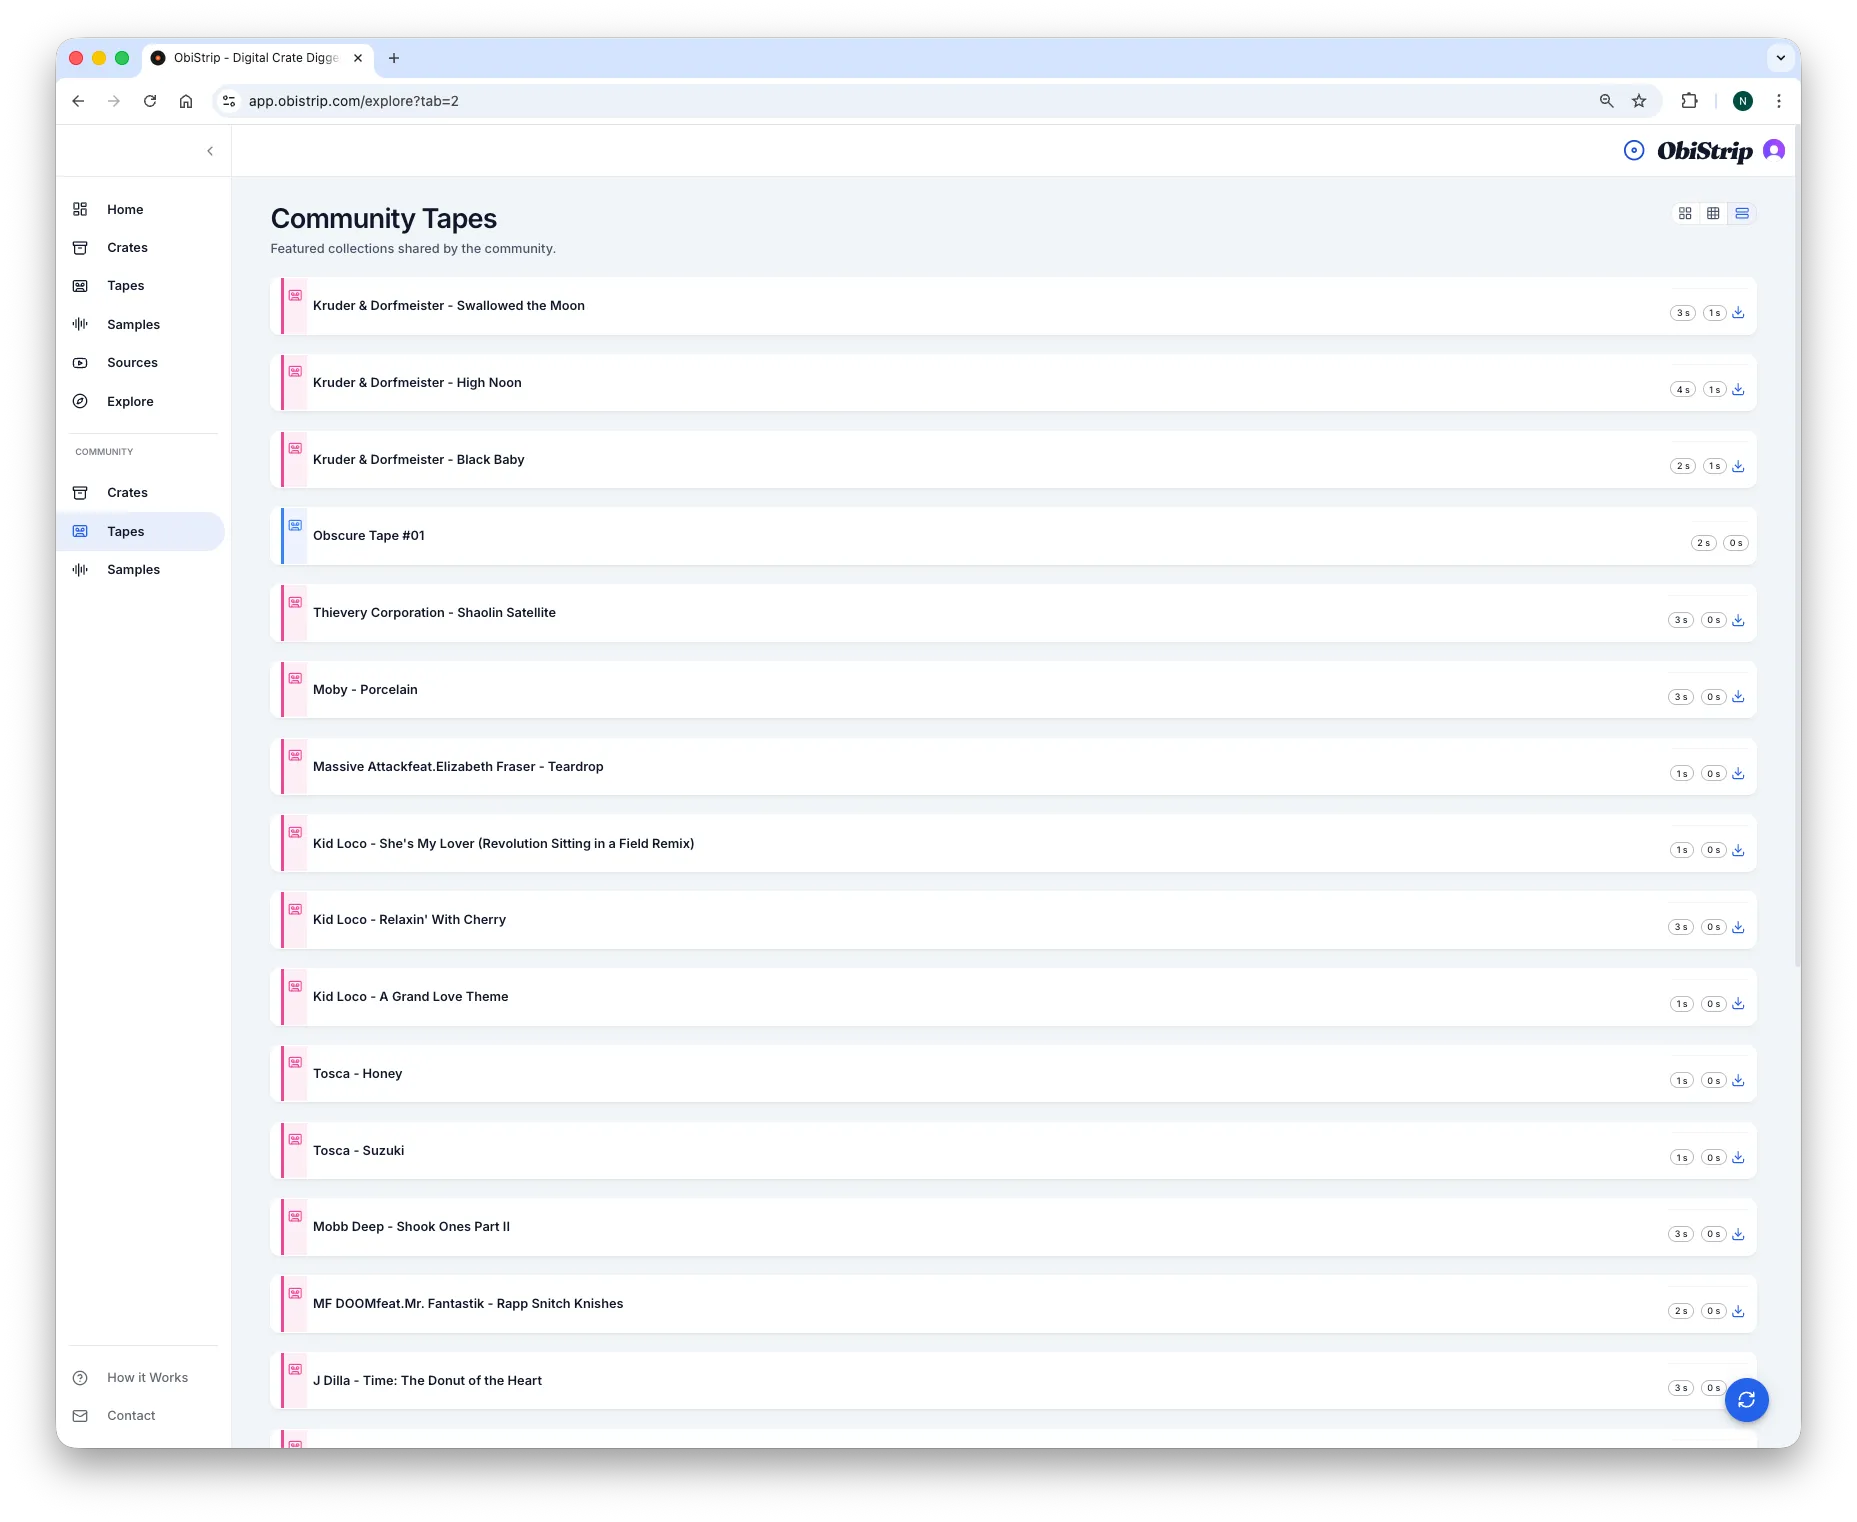Open the browser address bar dropdown chevron

[1781, 57]
